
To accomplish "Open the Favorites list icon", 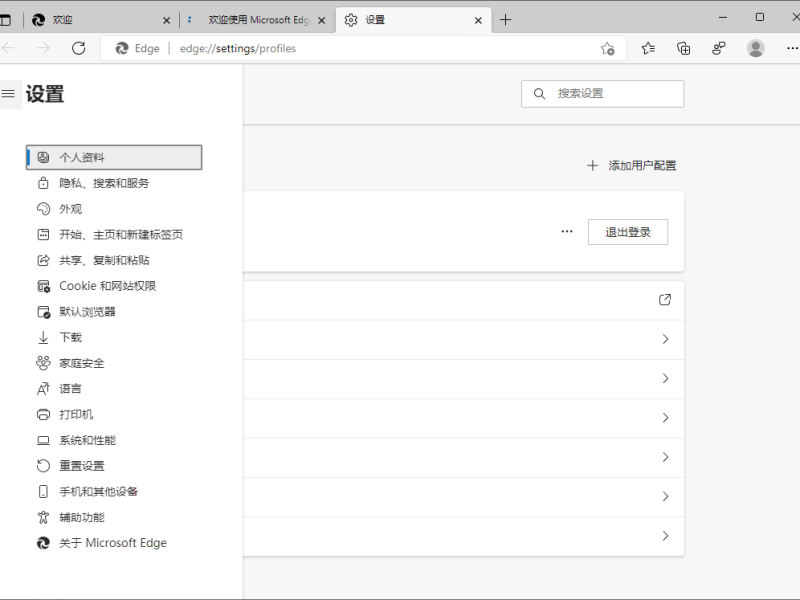I will [x=648, y=48].
